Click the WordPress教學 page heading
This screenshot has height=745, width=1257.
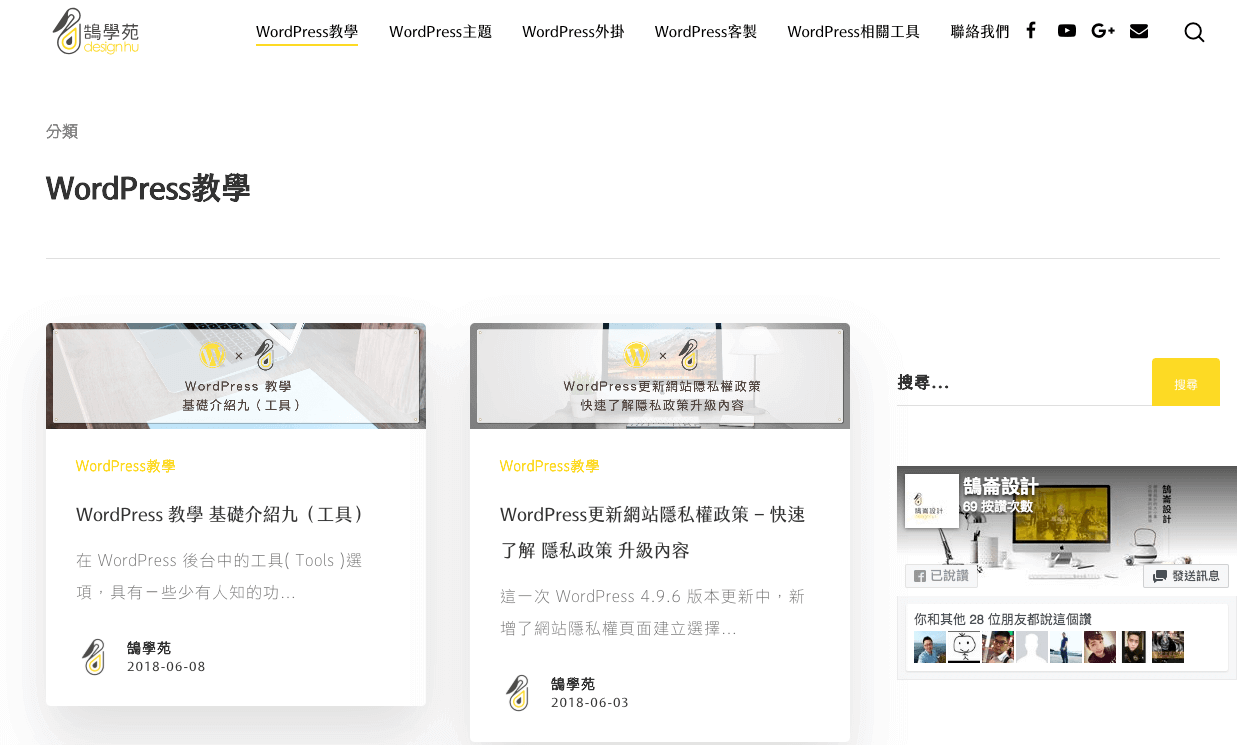coord(148,187)
